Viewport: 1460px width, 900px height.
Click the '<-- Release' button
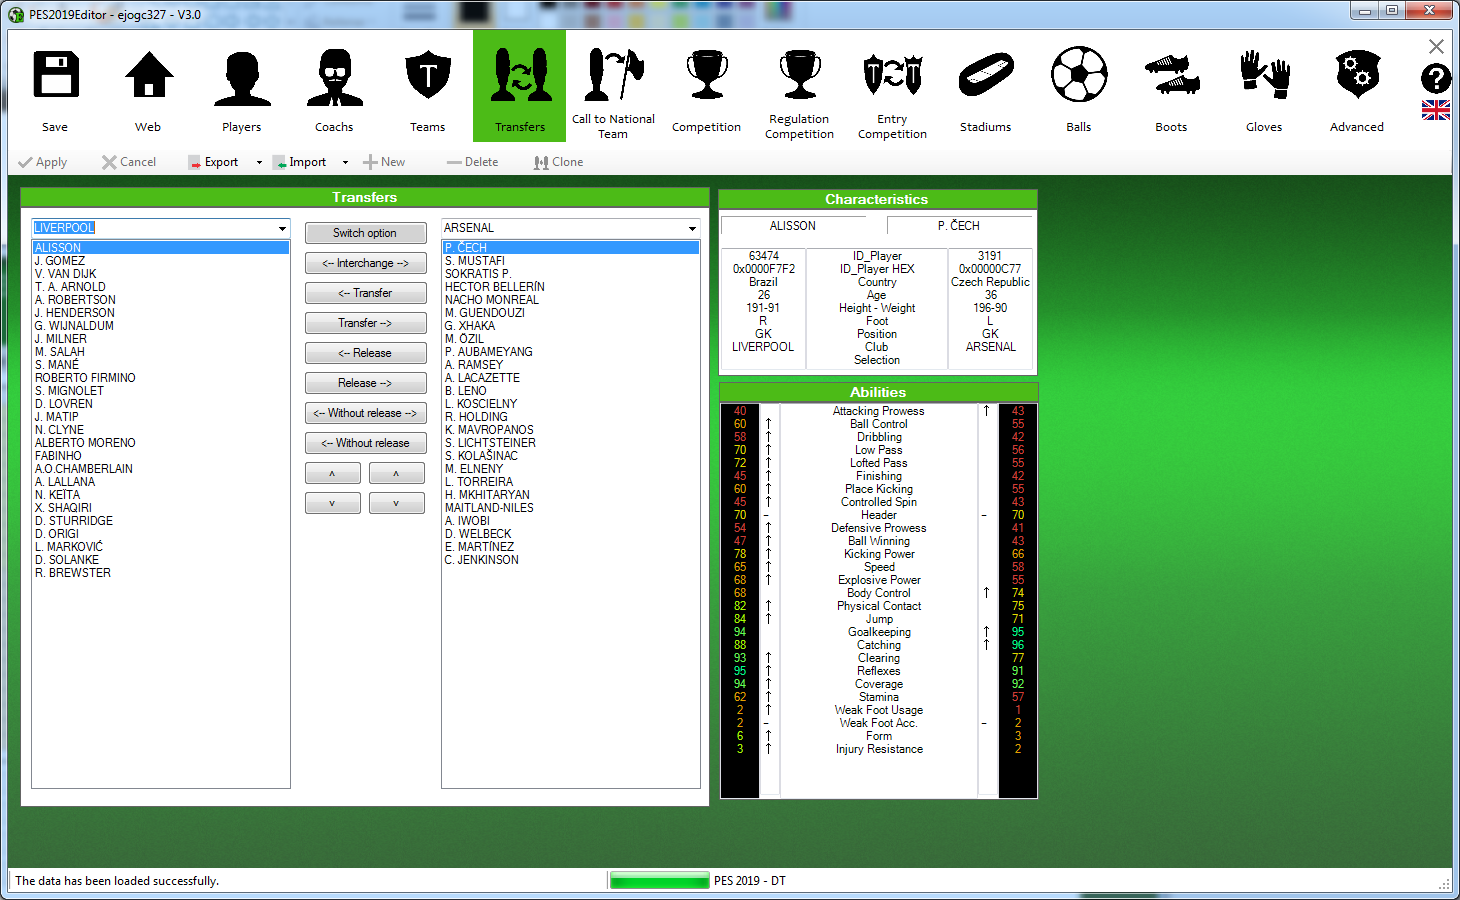(366, 353)
